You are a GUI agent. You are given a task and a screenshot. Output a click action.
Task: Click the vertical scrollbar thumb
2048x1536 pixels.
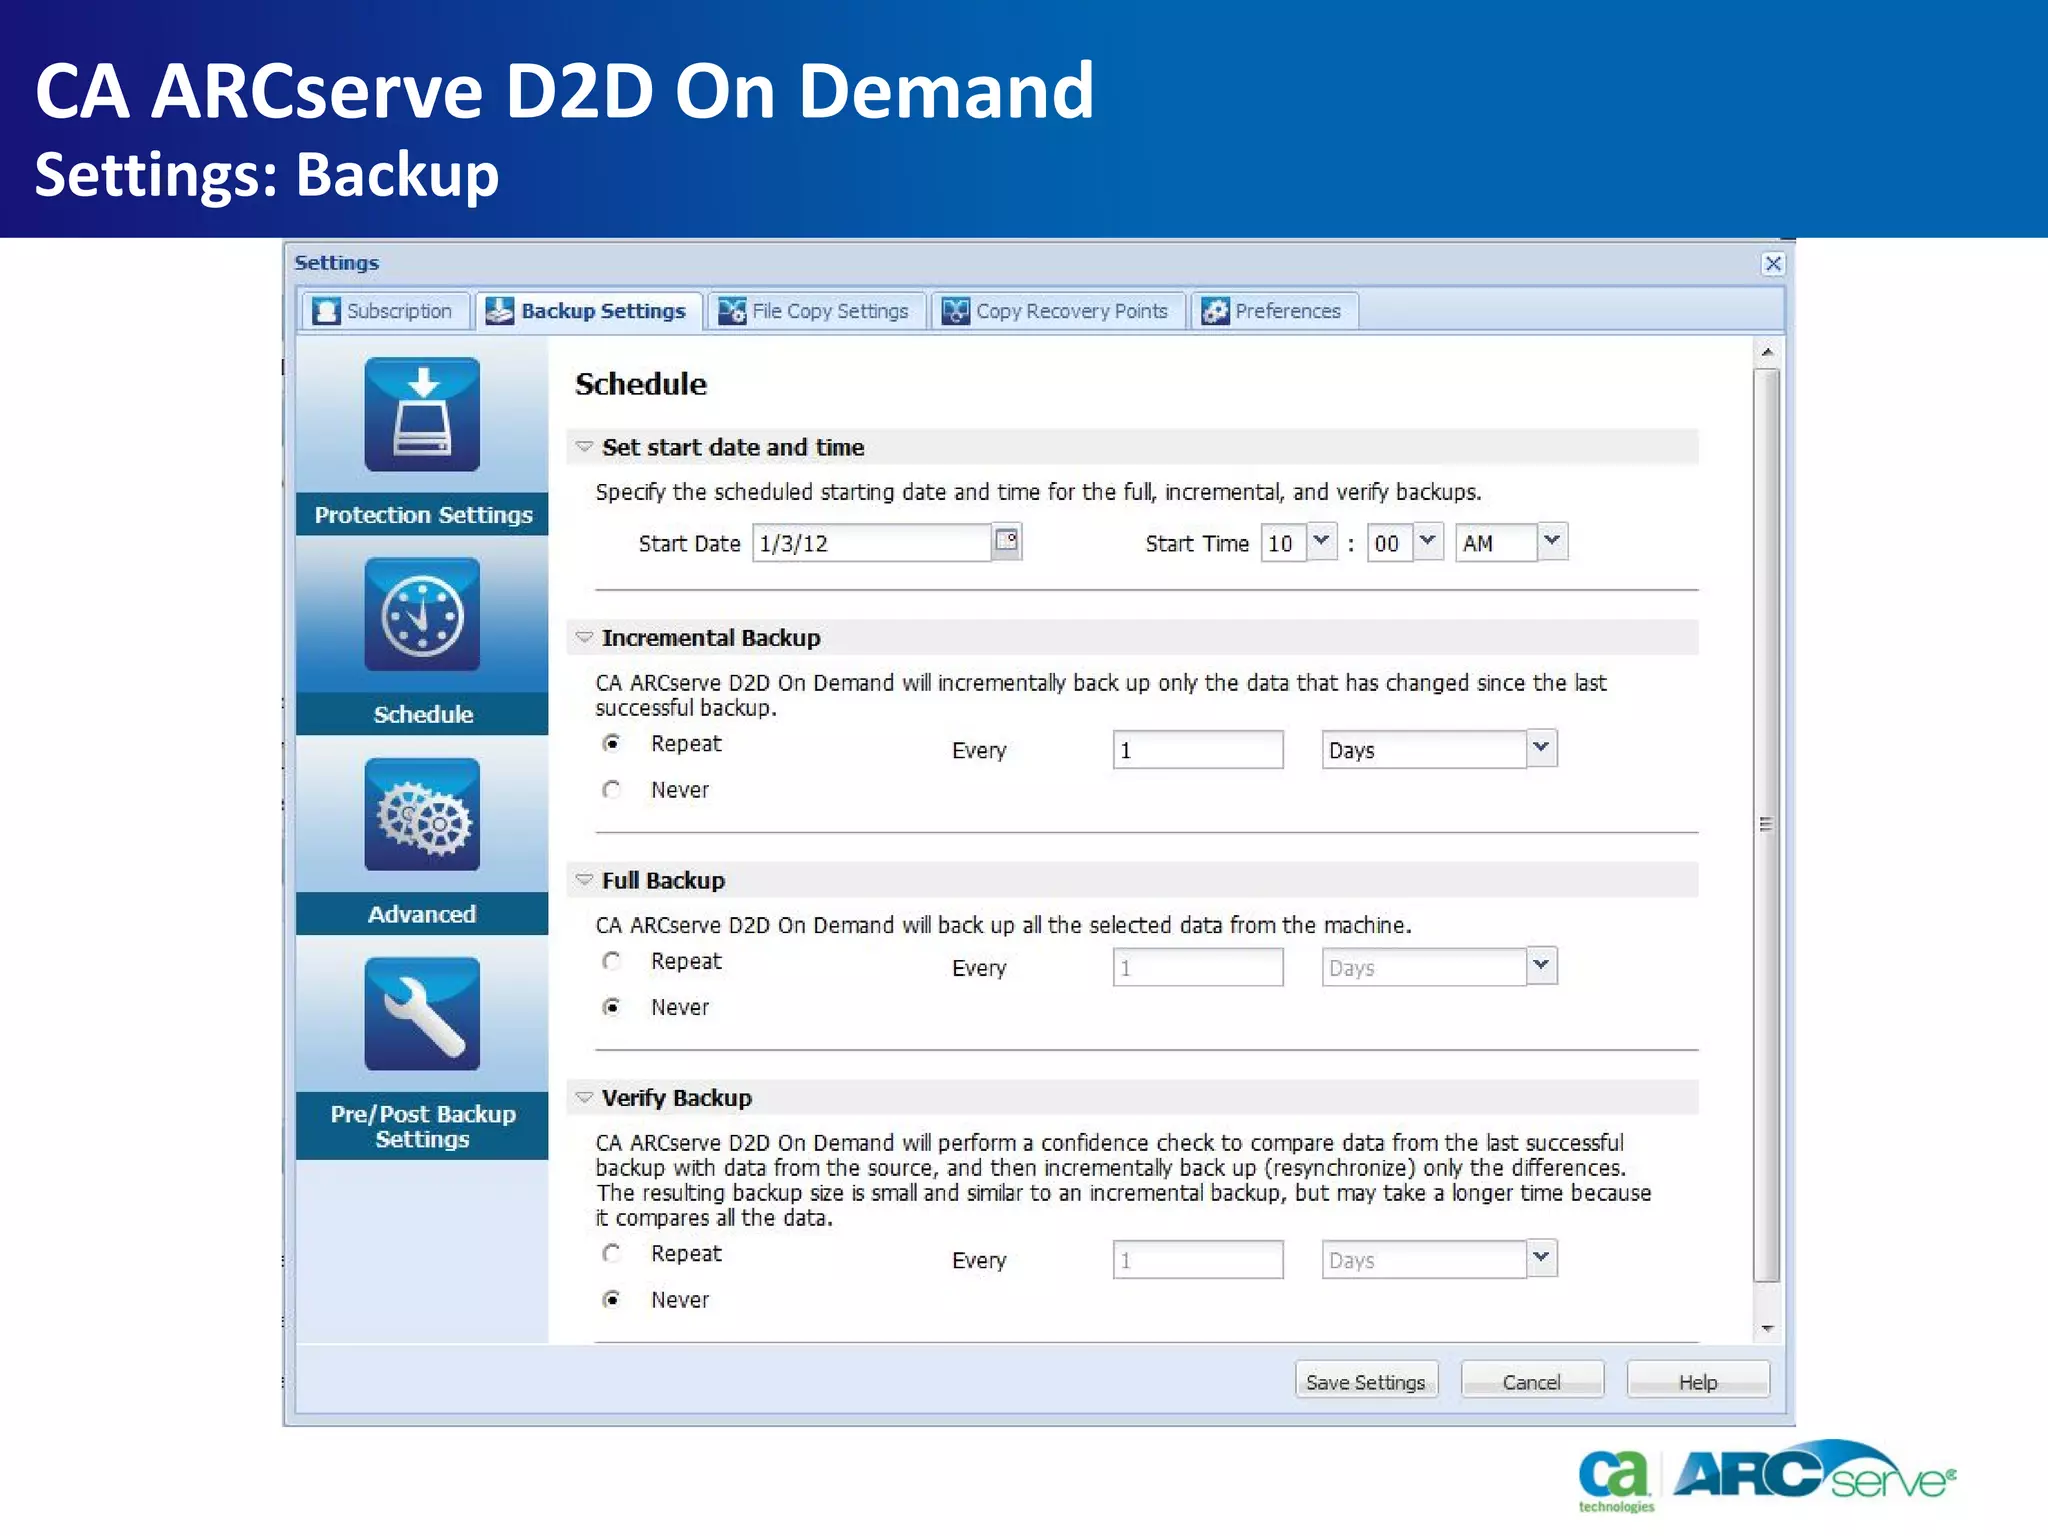point(1767,825)
